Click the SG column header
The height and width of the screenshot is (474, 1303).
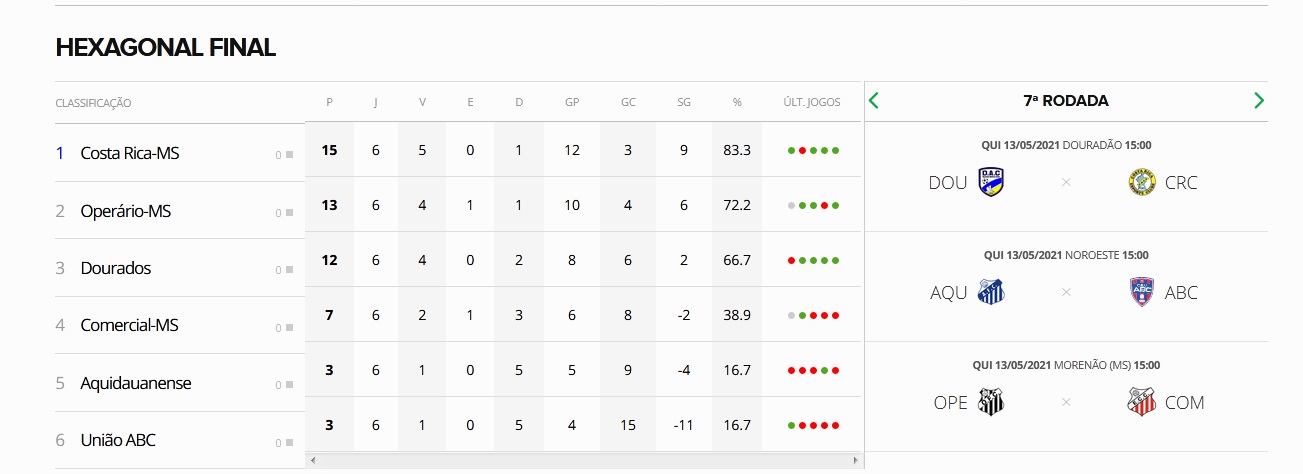click(x=684, y=102)
